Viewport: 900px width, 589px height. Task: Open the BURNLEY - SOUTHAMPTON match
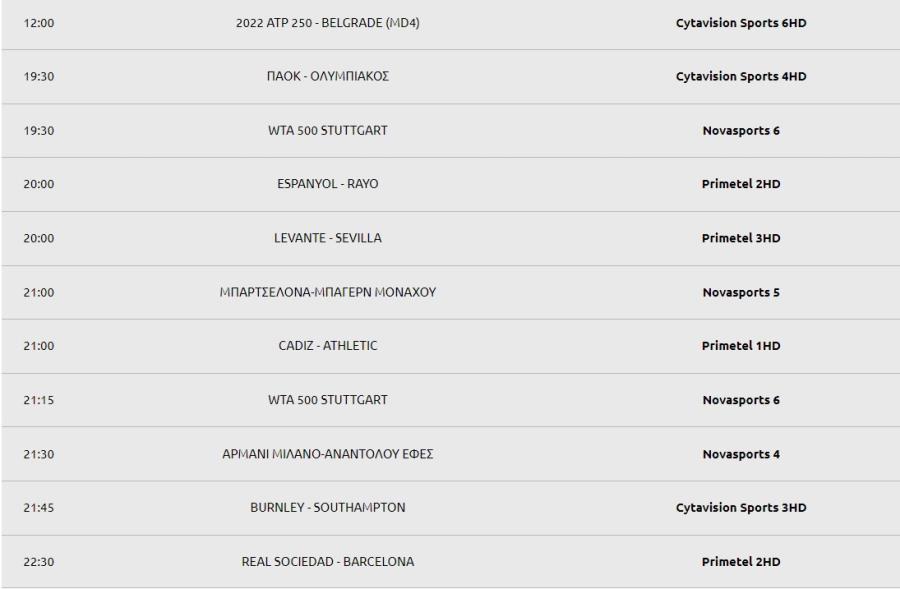(328, 507)
